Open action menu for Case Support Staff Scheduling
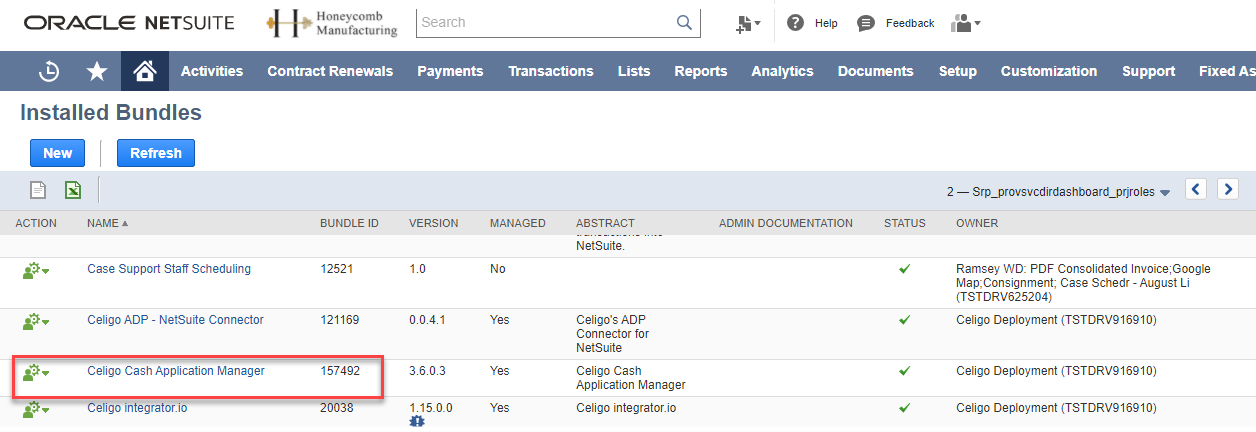 coord(36,271)
